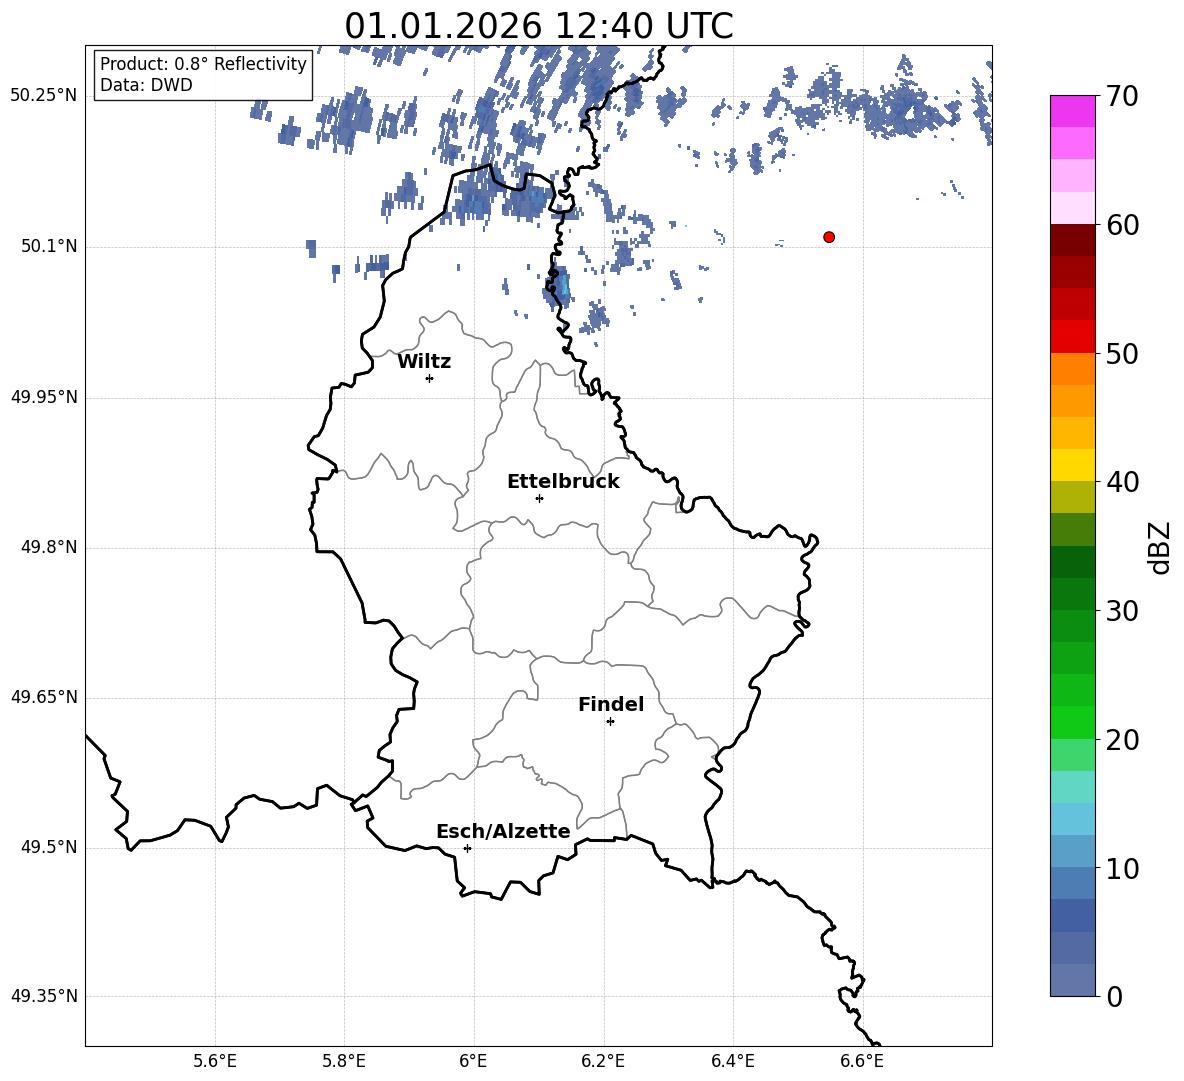The height and width of the screenshot is (1081, 1184).
Task: Select the yellow 40 dBZ colorbar segment
Action: 1073,465
